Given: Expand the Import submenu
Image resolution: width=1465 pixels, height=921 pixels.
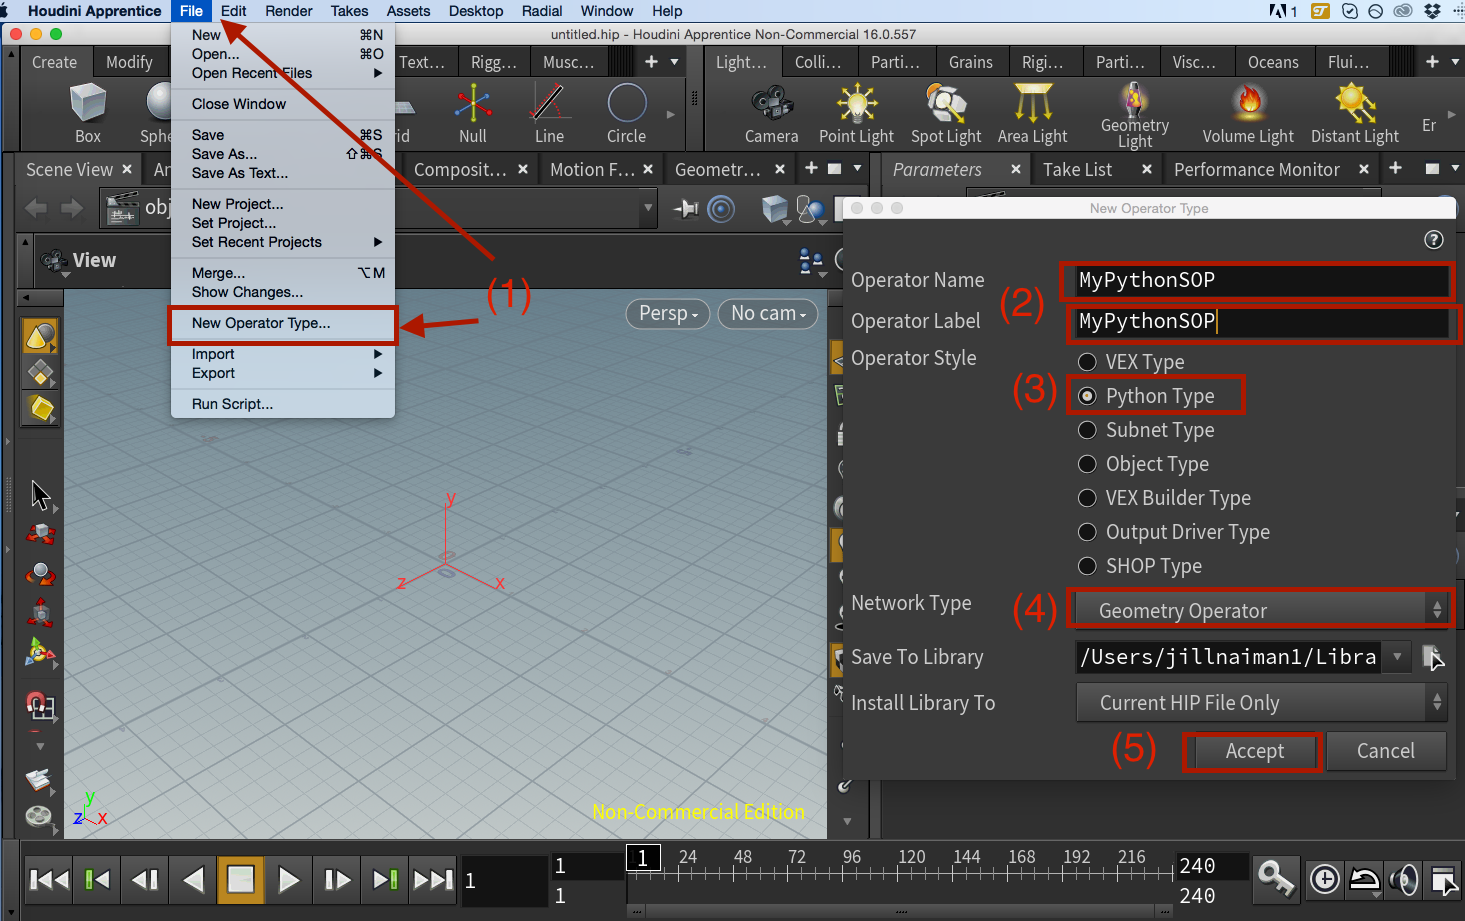Looking at the screenshot, I should coord(283,354).
